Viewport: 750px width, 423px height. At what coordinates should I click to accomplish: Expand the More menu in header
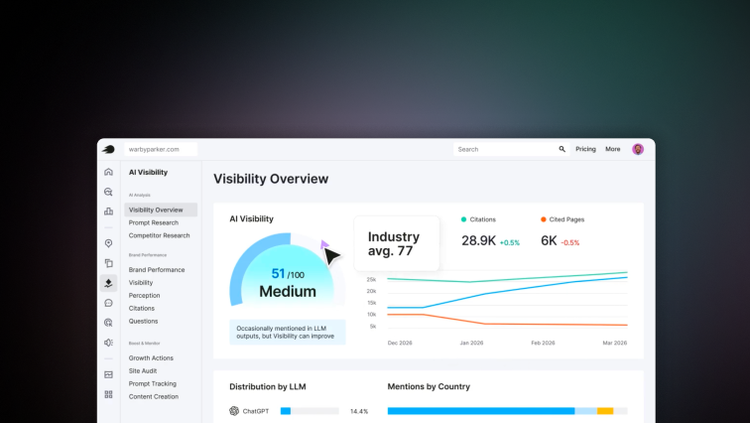(613, 149)
